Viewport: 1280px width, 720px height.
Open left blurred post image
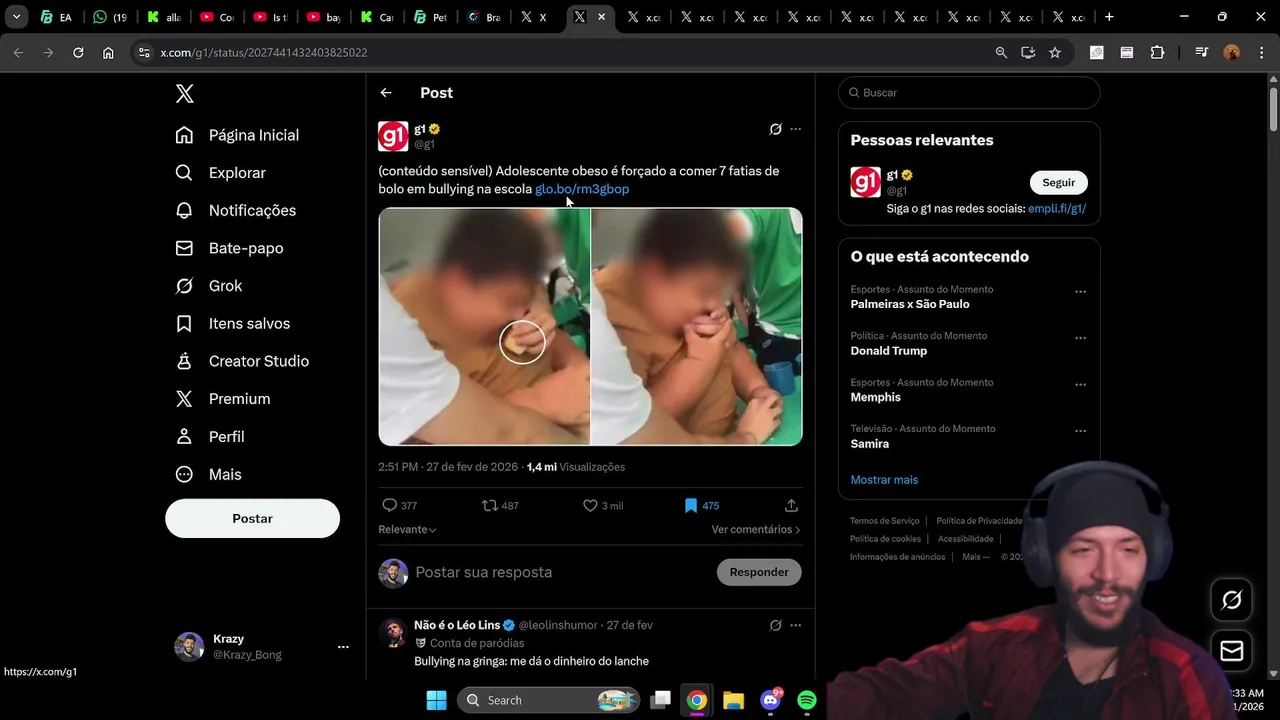(484, 326)
